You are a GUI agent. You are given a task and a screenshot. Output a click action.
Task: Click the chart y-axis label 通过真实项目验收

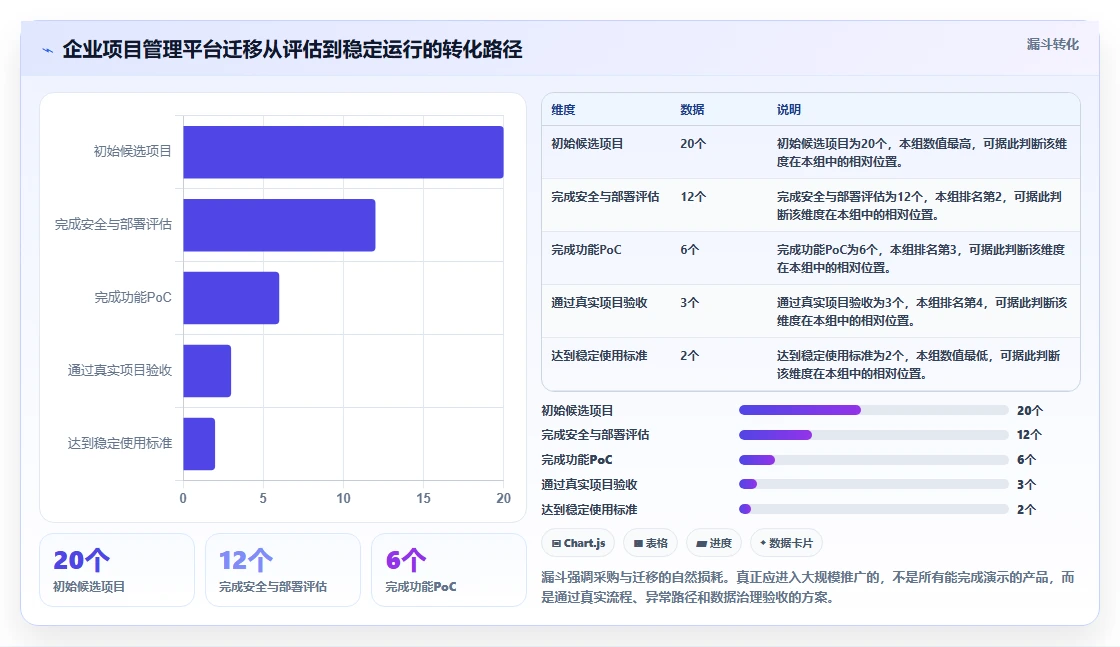click(x=120, y=370)
